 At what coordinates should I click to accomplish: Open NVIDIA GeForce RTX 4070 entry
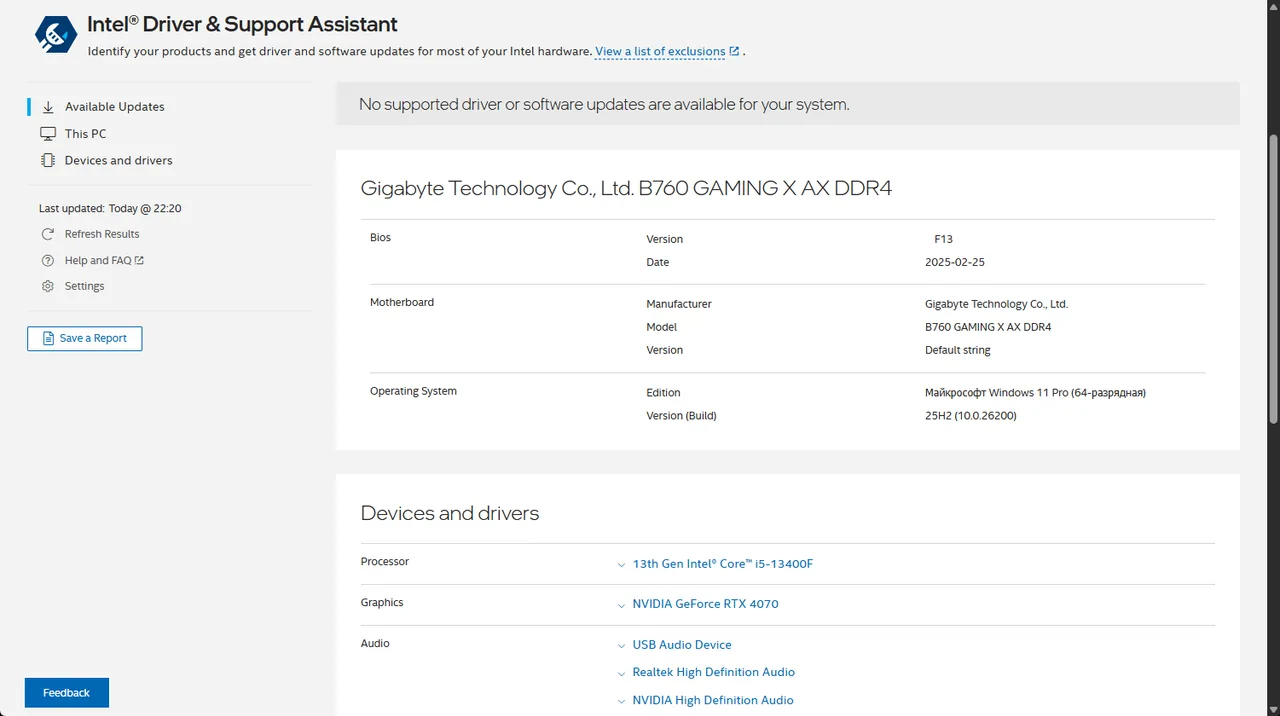705,604
